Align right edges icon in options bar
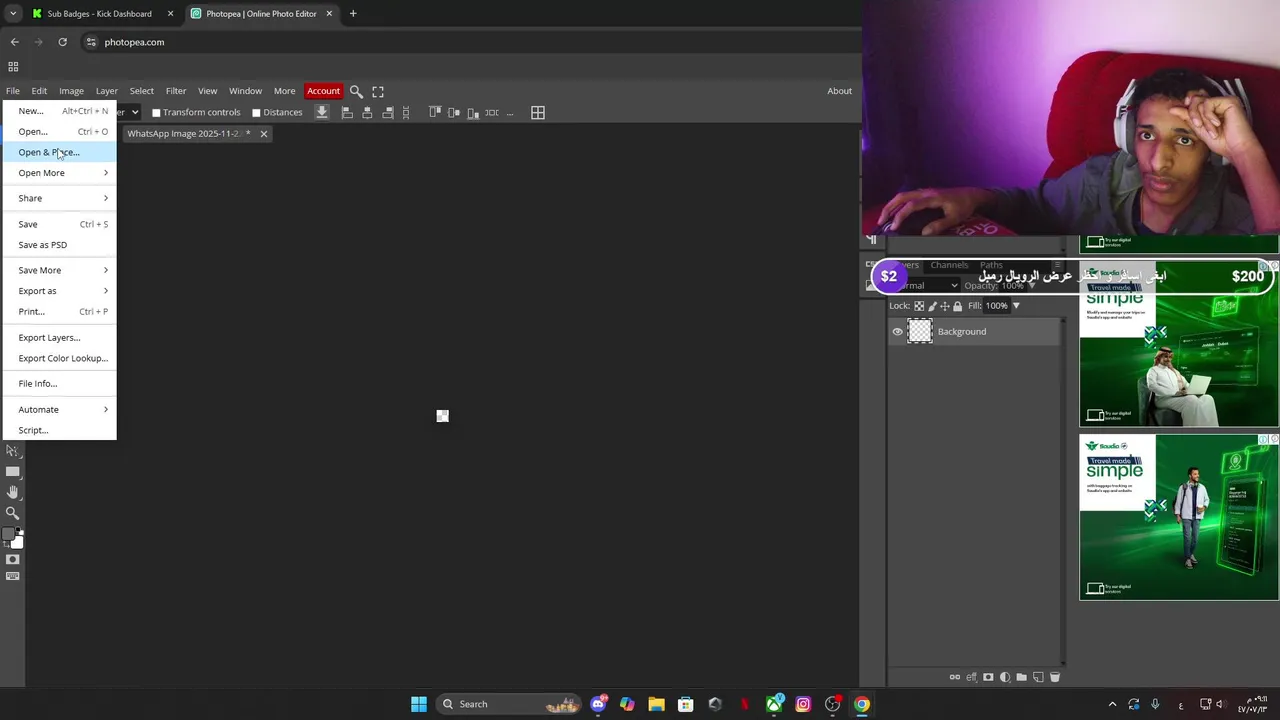 (x=388, y=113)
